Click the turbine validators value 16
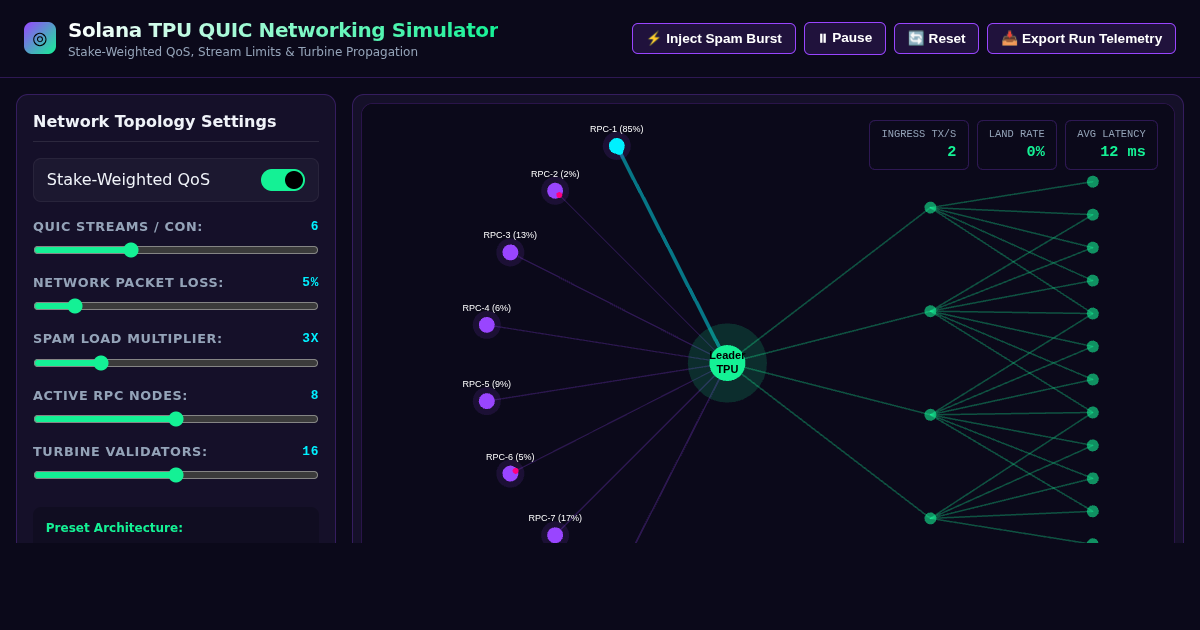Viewport: 1200px width, 630px height. (x=310, y=451)
